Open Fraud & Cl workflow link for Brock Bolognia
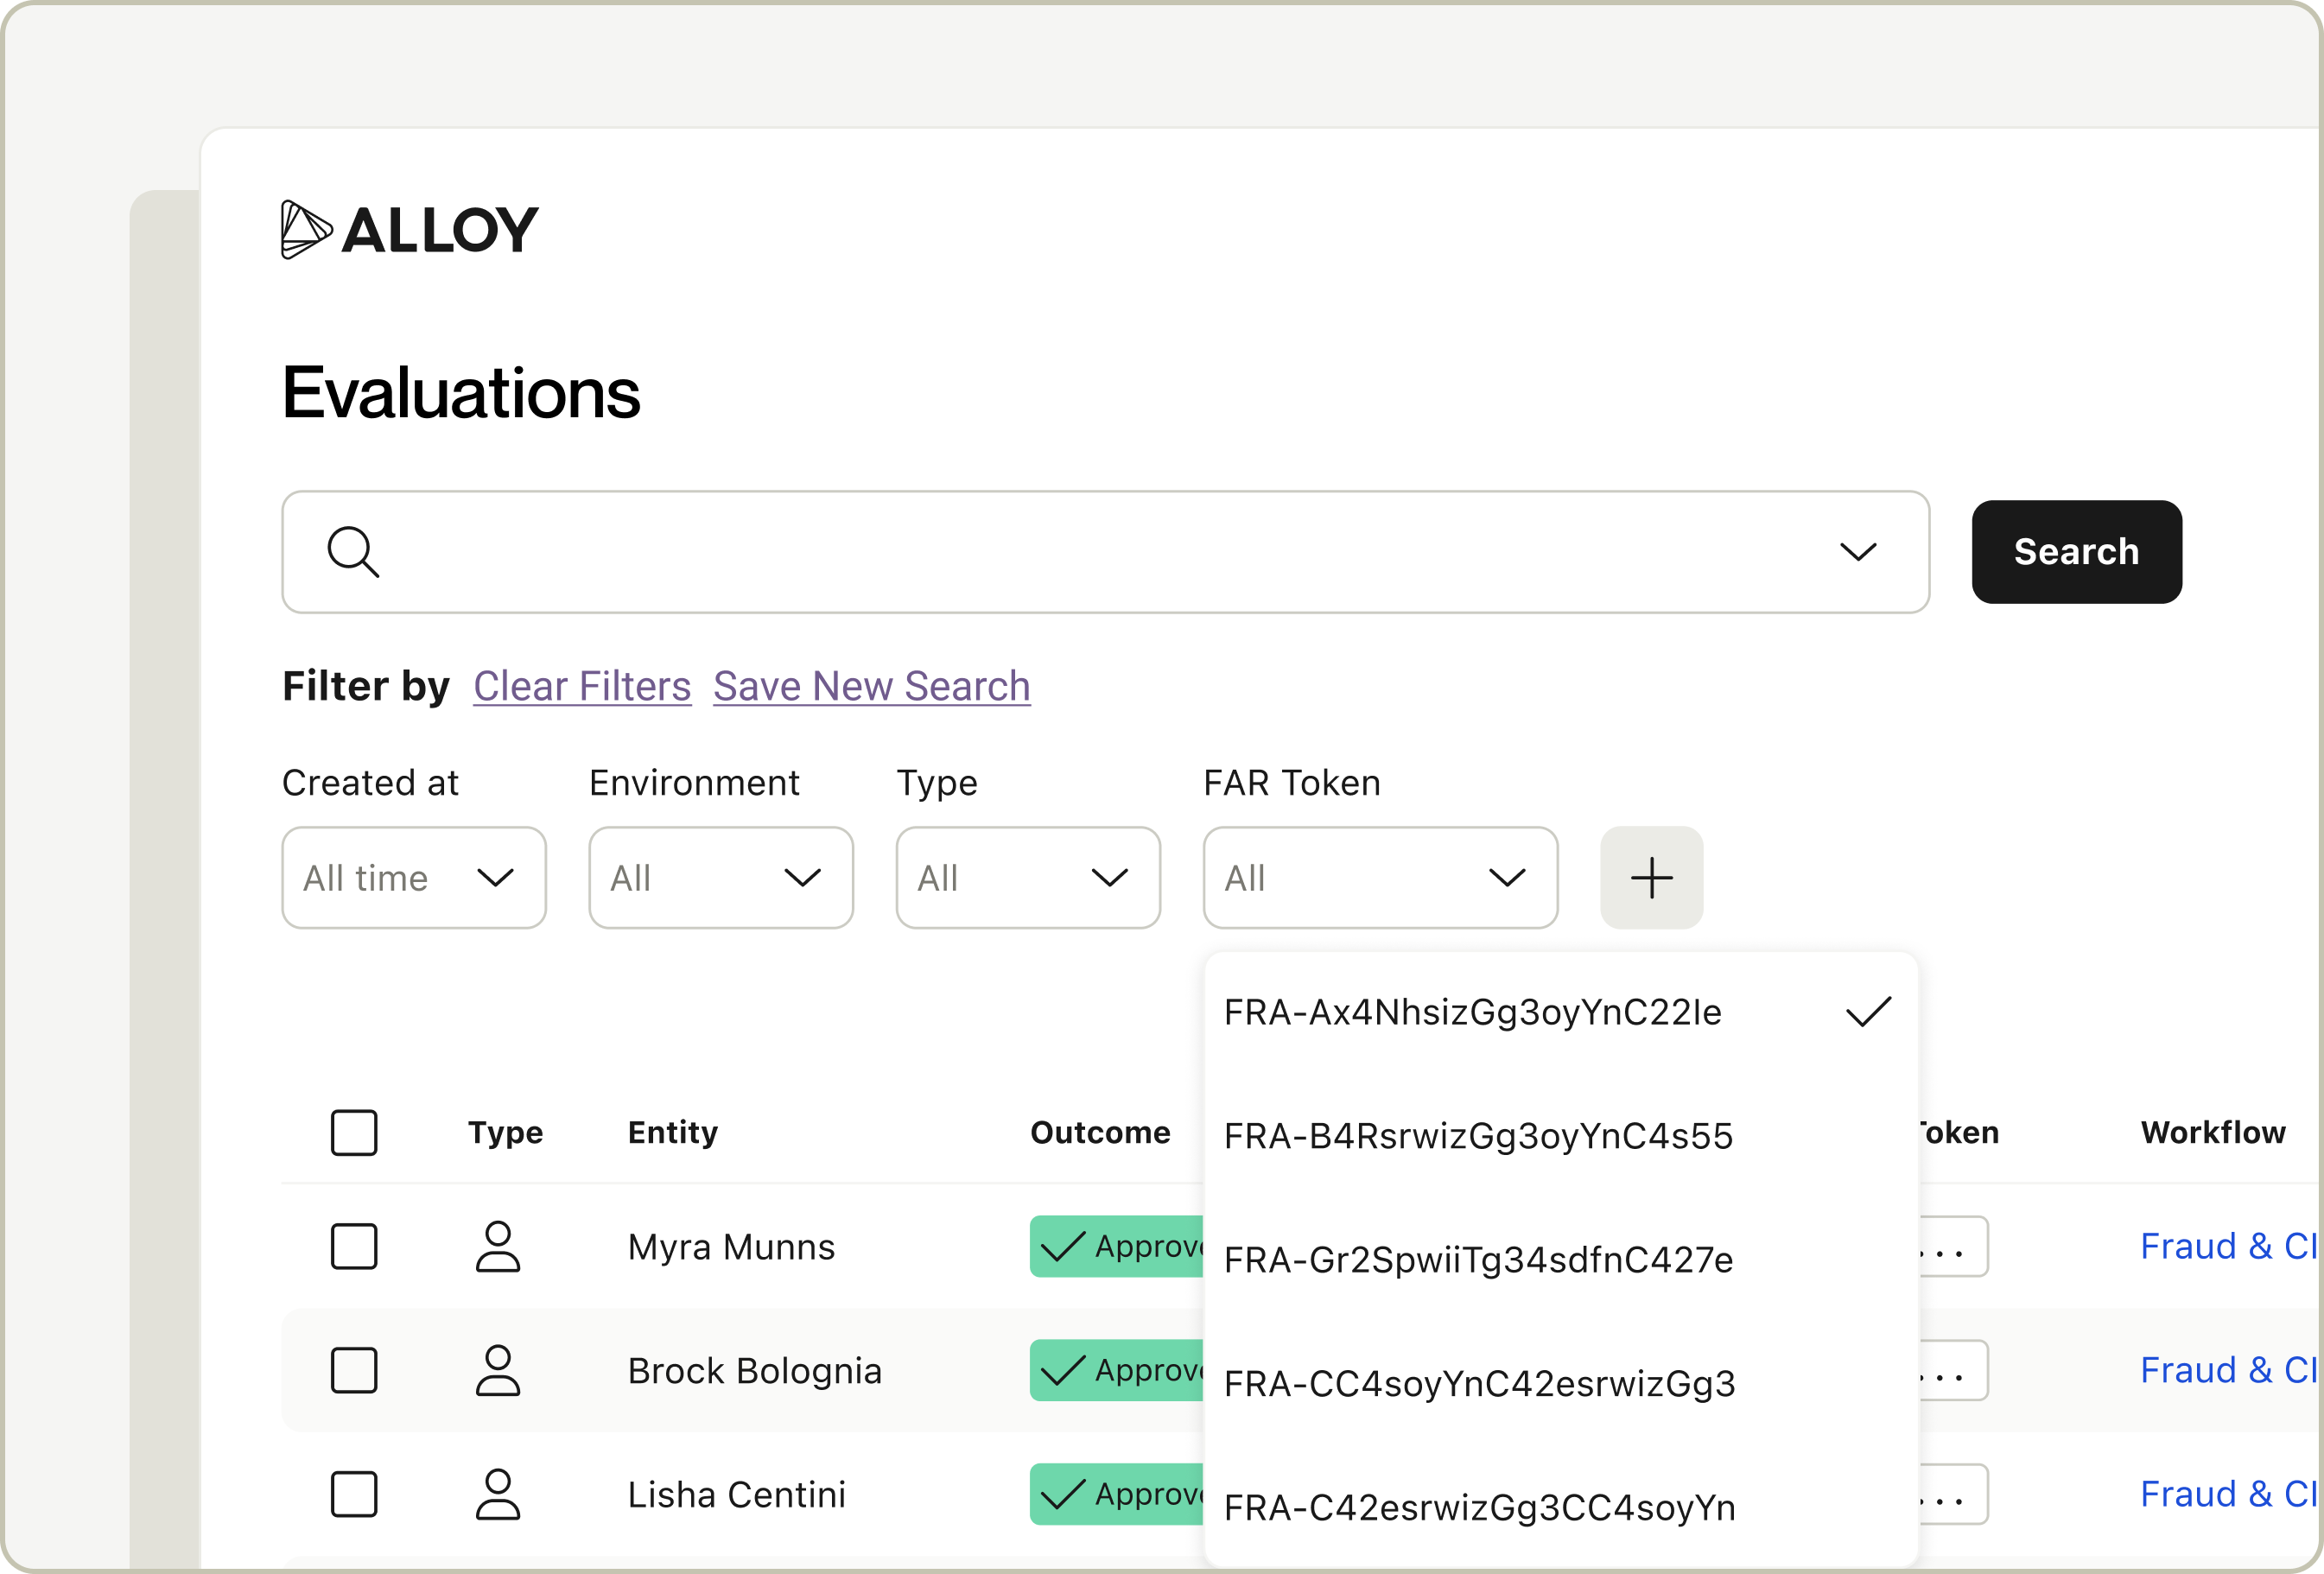Image resolution: width=2324 pixels, height=1574 pixels. (x=2228, y=1370)
